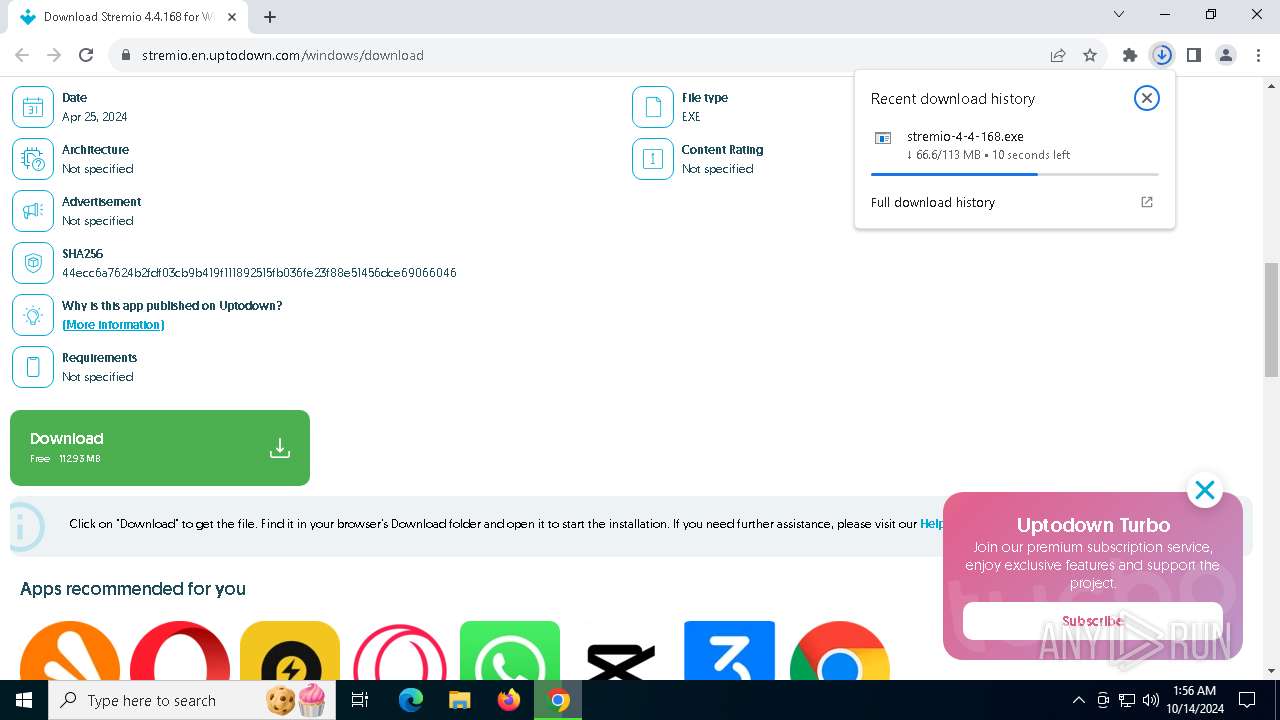Image resolution: width=1280 pixels, height=720 pixels.
Task: Click the page vertical scrollbar thumb
Action: (1271, 320)
